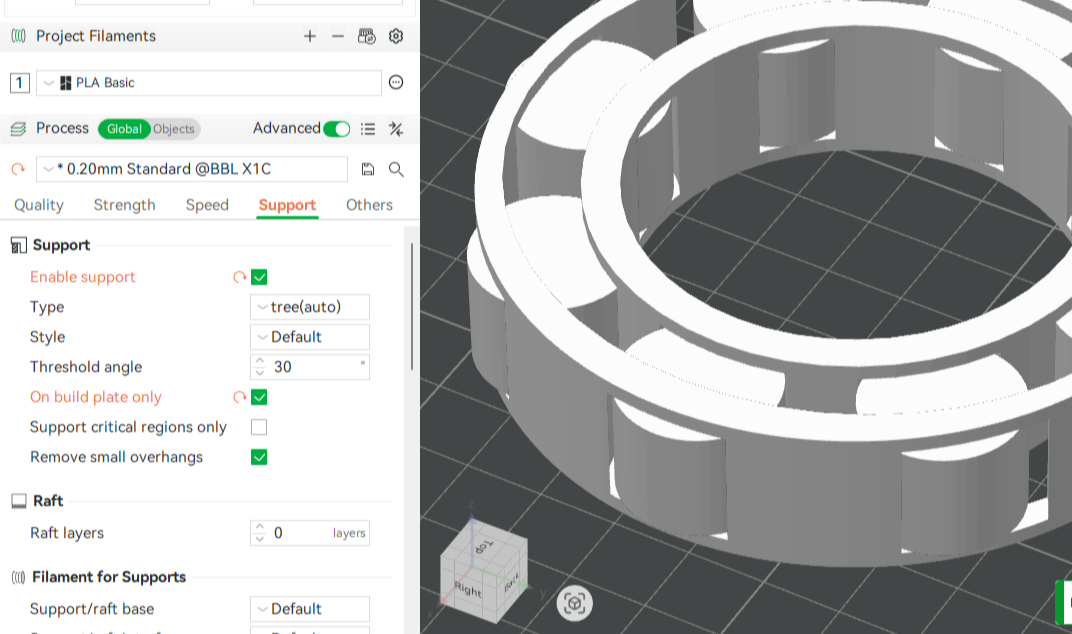Image resolution: width=1072 pixels, height=634 pixels.
Task: Select filament slot number 1
Action: [x=19, y=83]
